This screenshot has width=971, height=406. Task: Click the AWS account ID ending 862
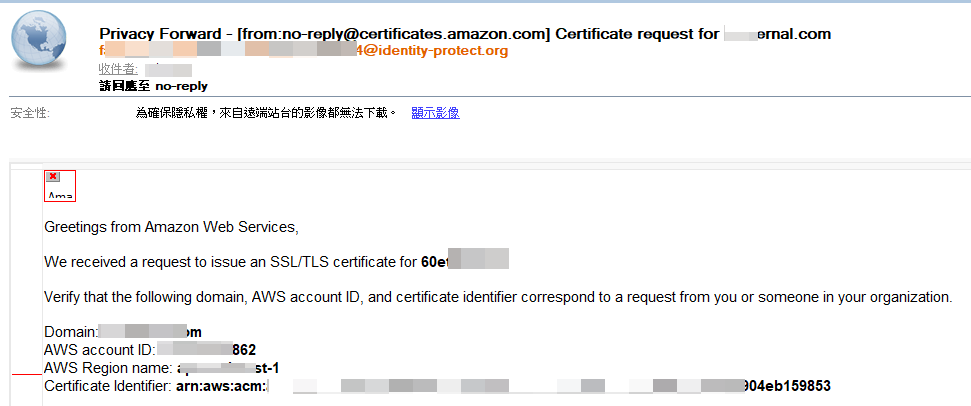(x=206, y=350)
